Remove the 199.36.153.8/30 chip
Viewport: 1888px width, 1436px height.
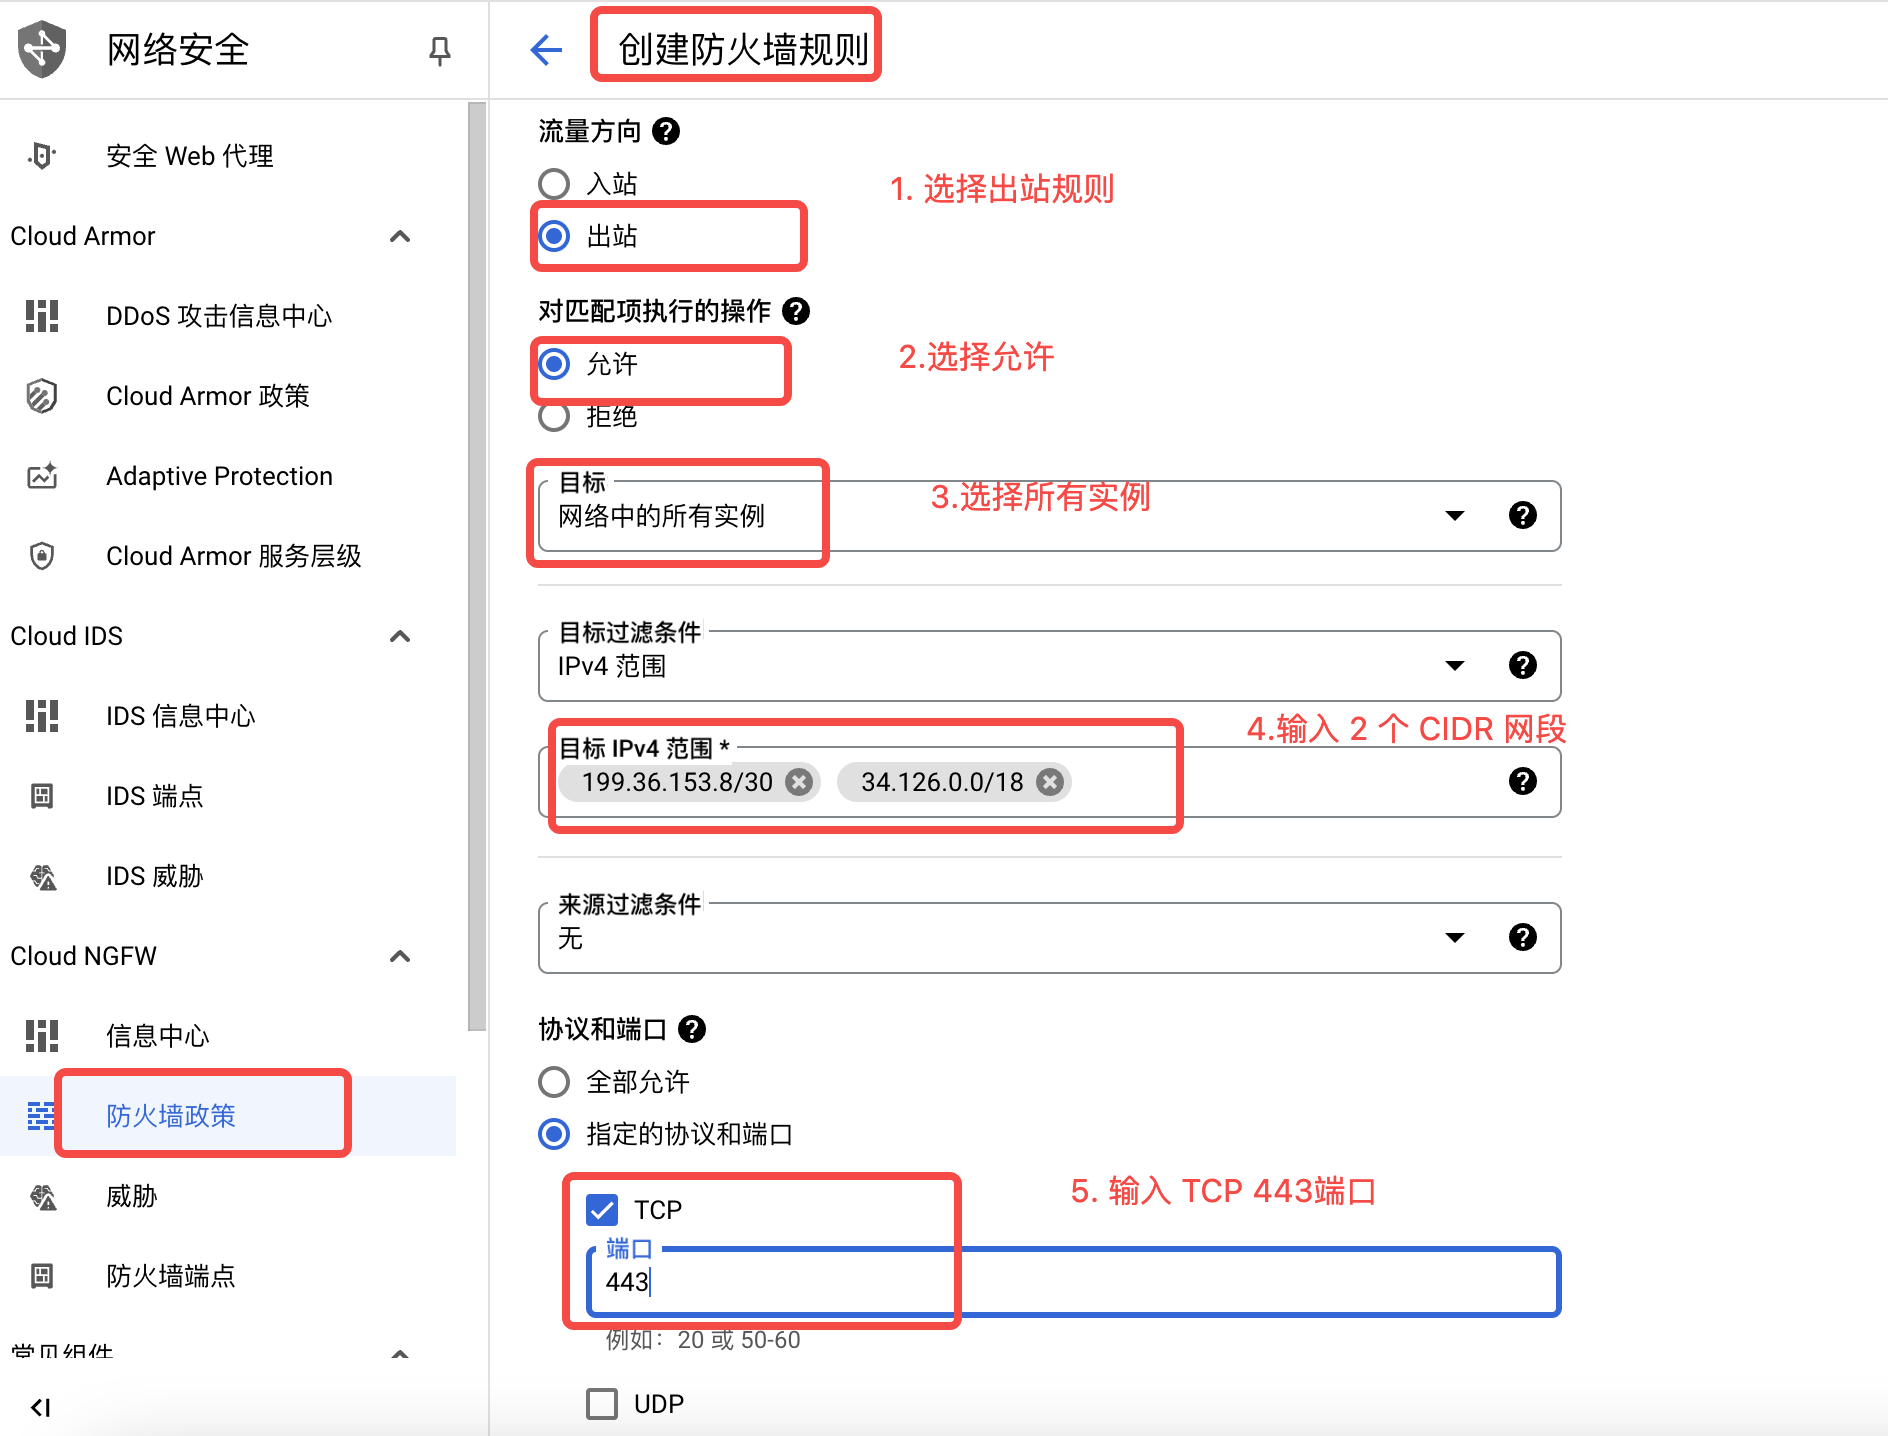pyautogui.click(x=798, y=782)
